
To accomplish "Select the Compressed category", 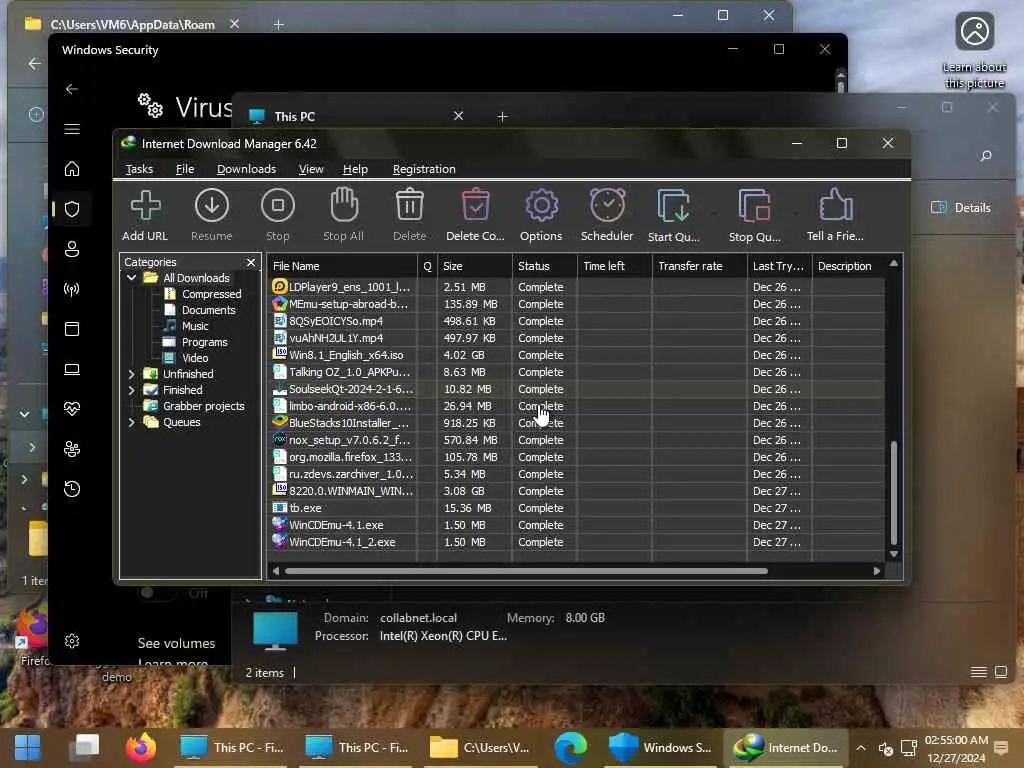I will [212, 294].
